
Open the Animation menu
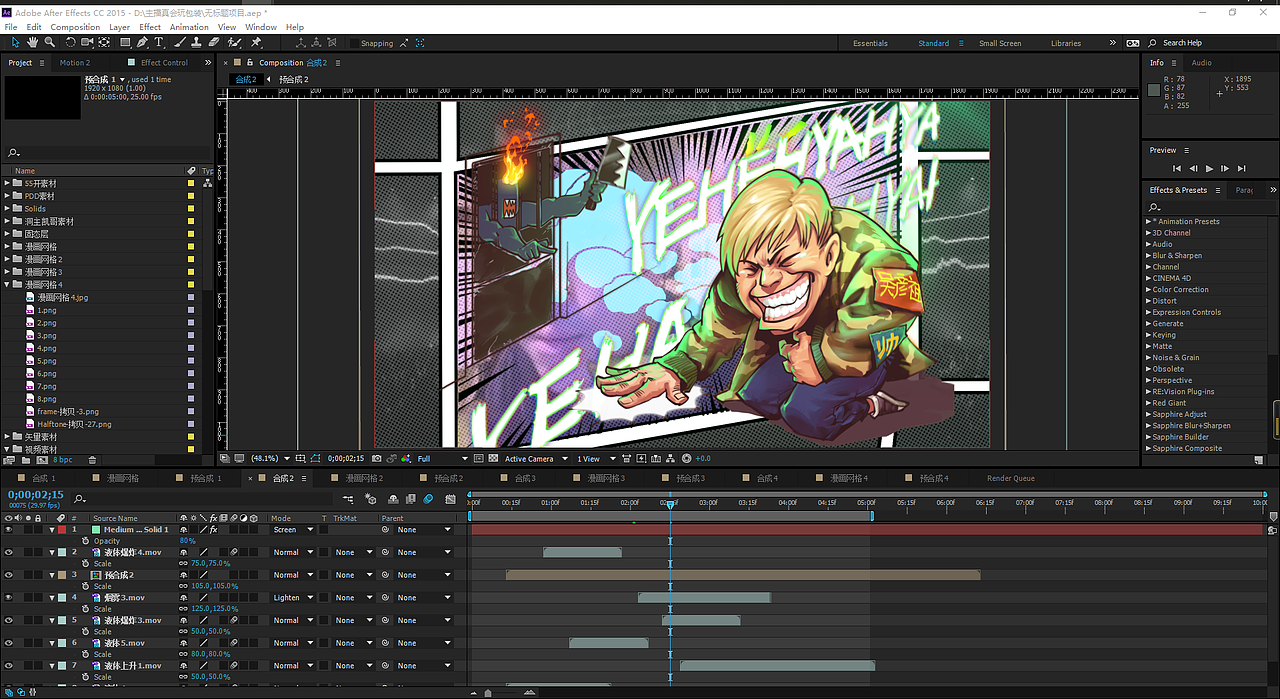click(x=189, y=27)
